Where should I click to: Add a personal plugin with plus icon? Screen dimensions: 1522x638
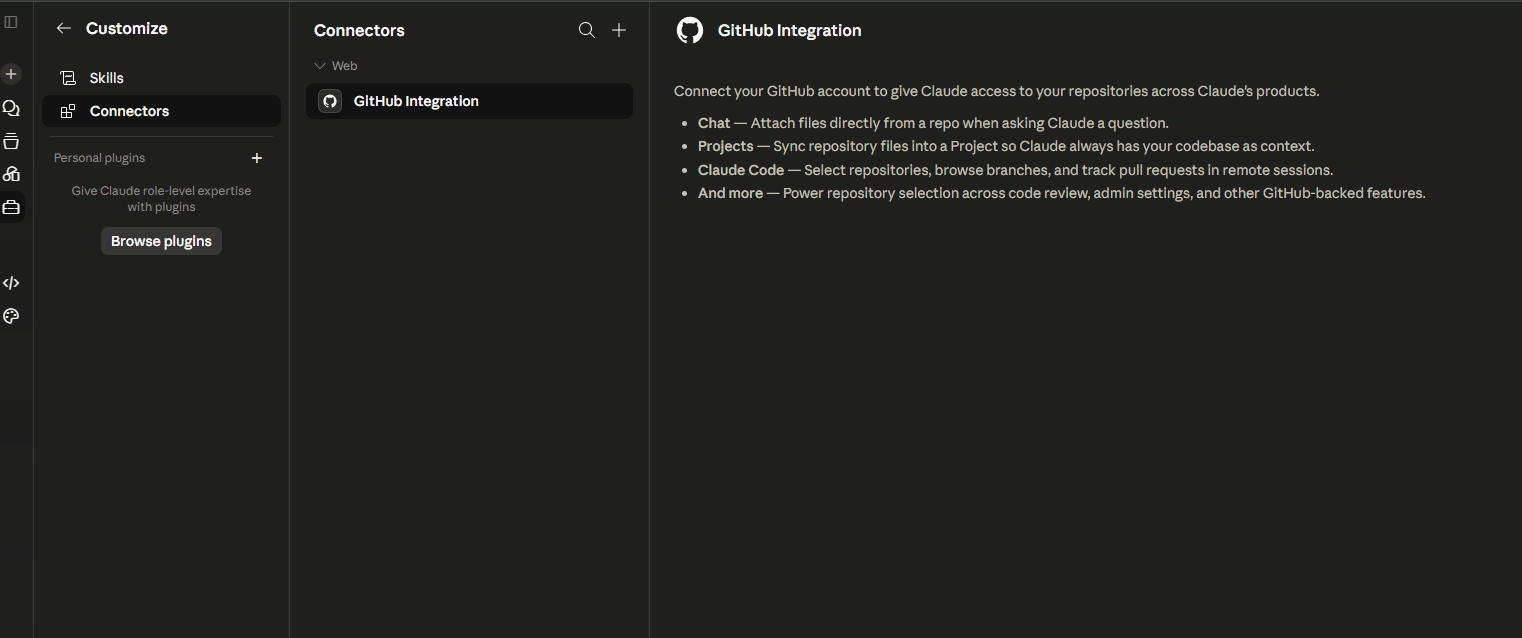point(257,158)
